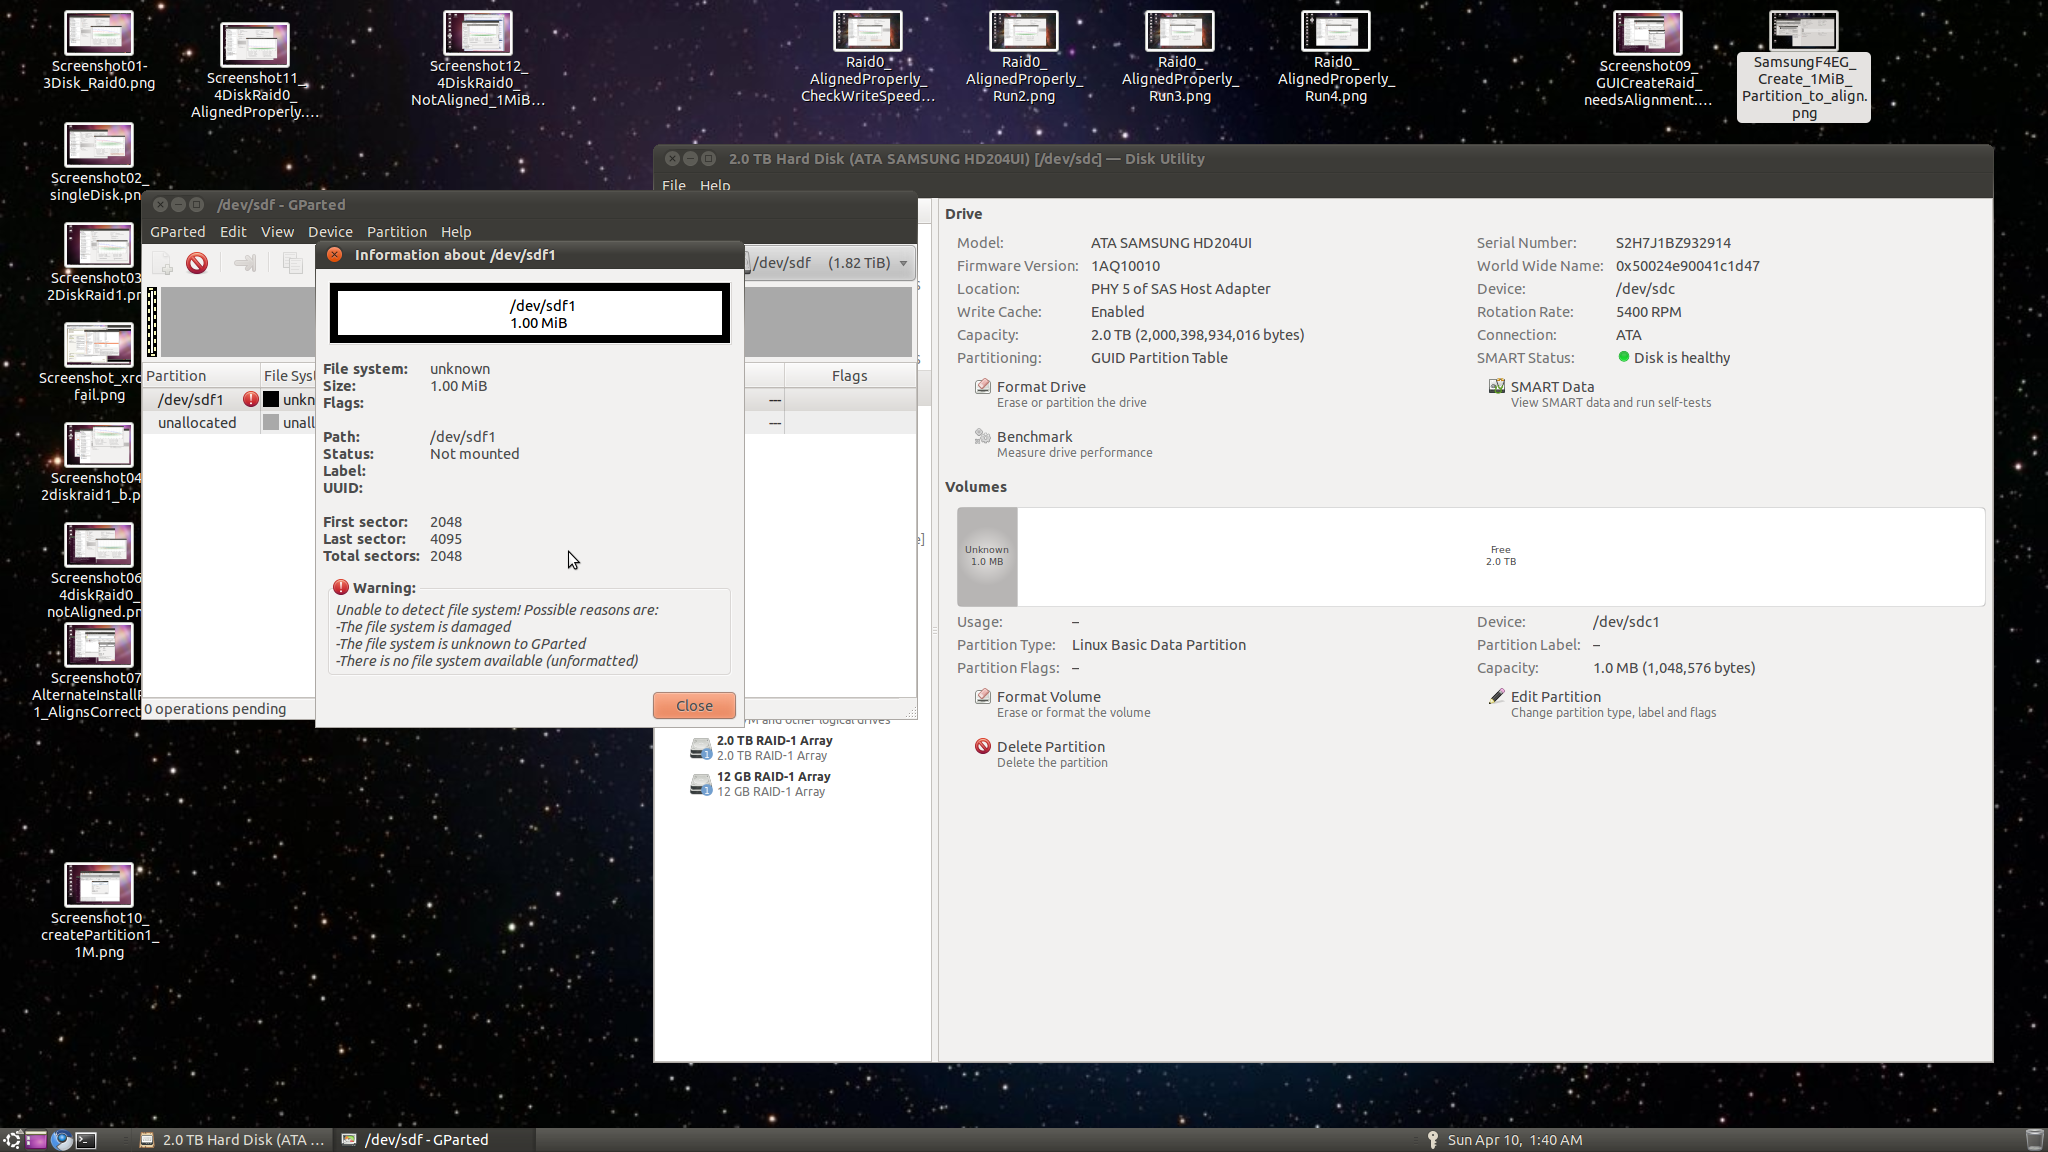Viewport: 2048px width, 1152px height.
Task: Click the trash icon in the bottom panel
Action: click(x=2034, y=1140)
